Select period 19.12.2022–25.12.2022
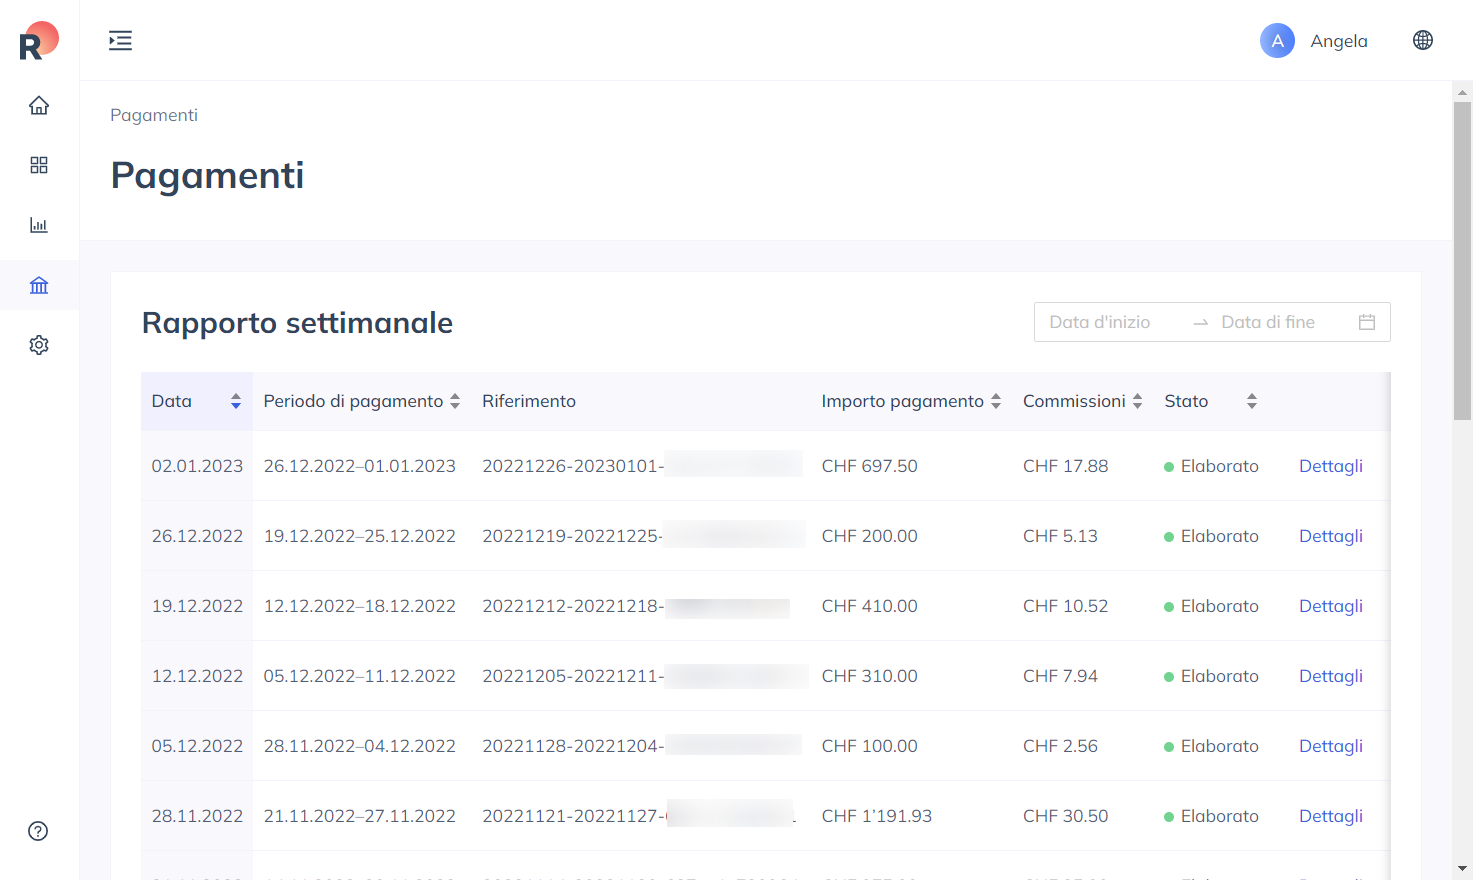1473x880 pixels. click(360, 536)
